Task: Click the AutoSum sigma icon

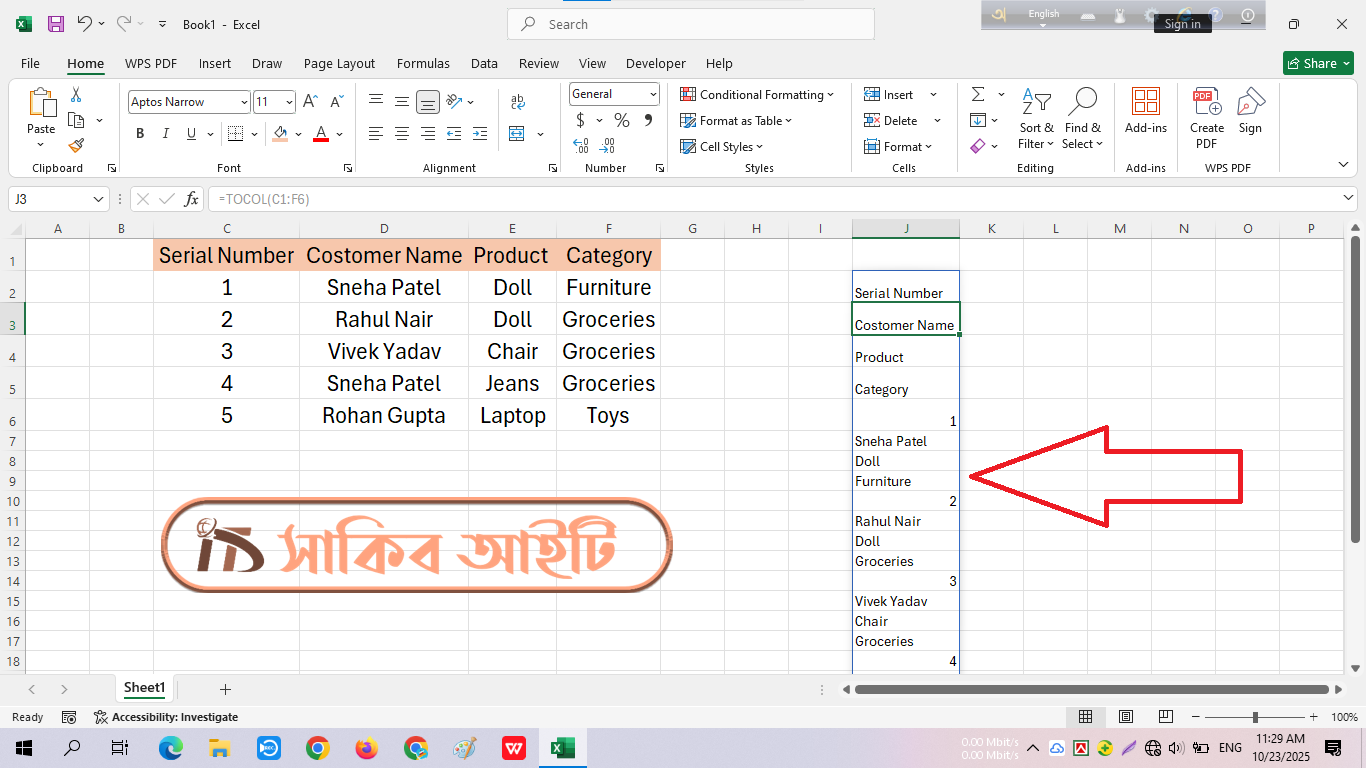Action: pyautogui.click(x=978, y=94)
